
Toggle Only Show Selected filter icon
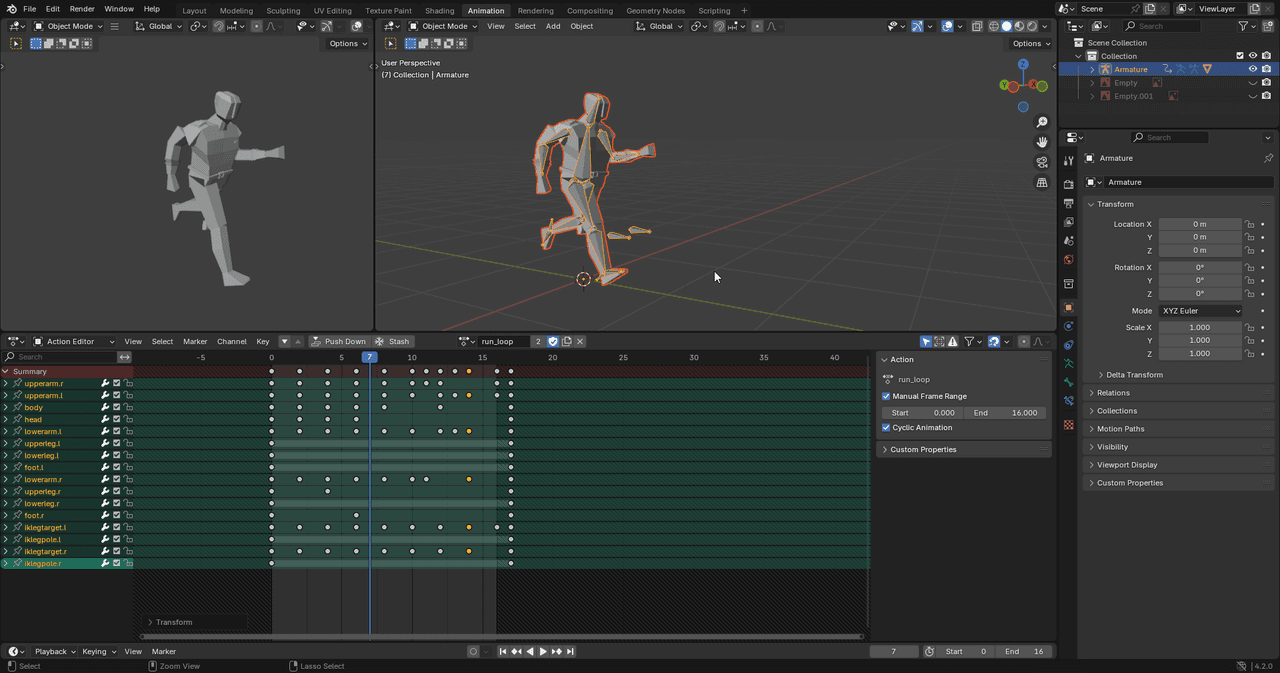[x=926, y=341]
